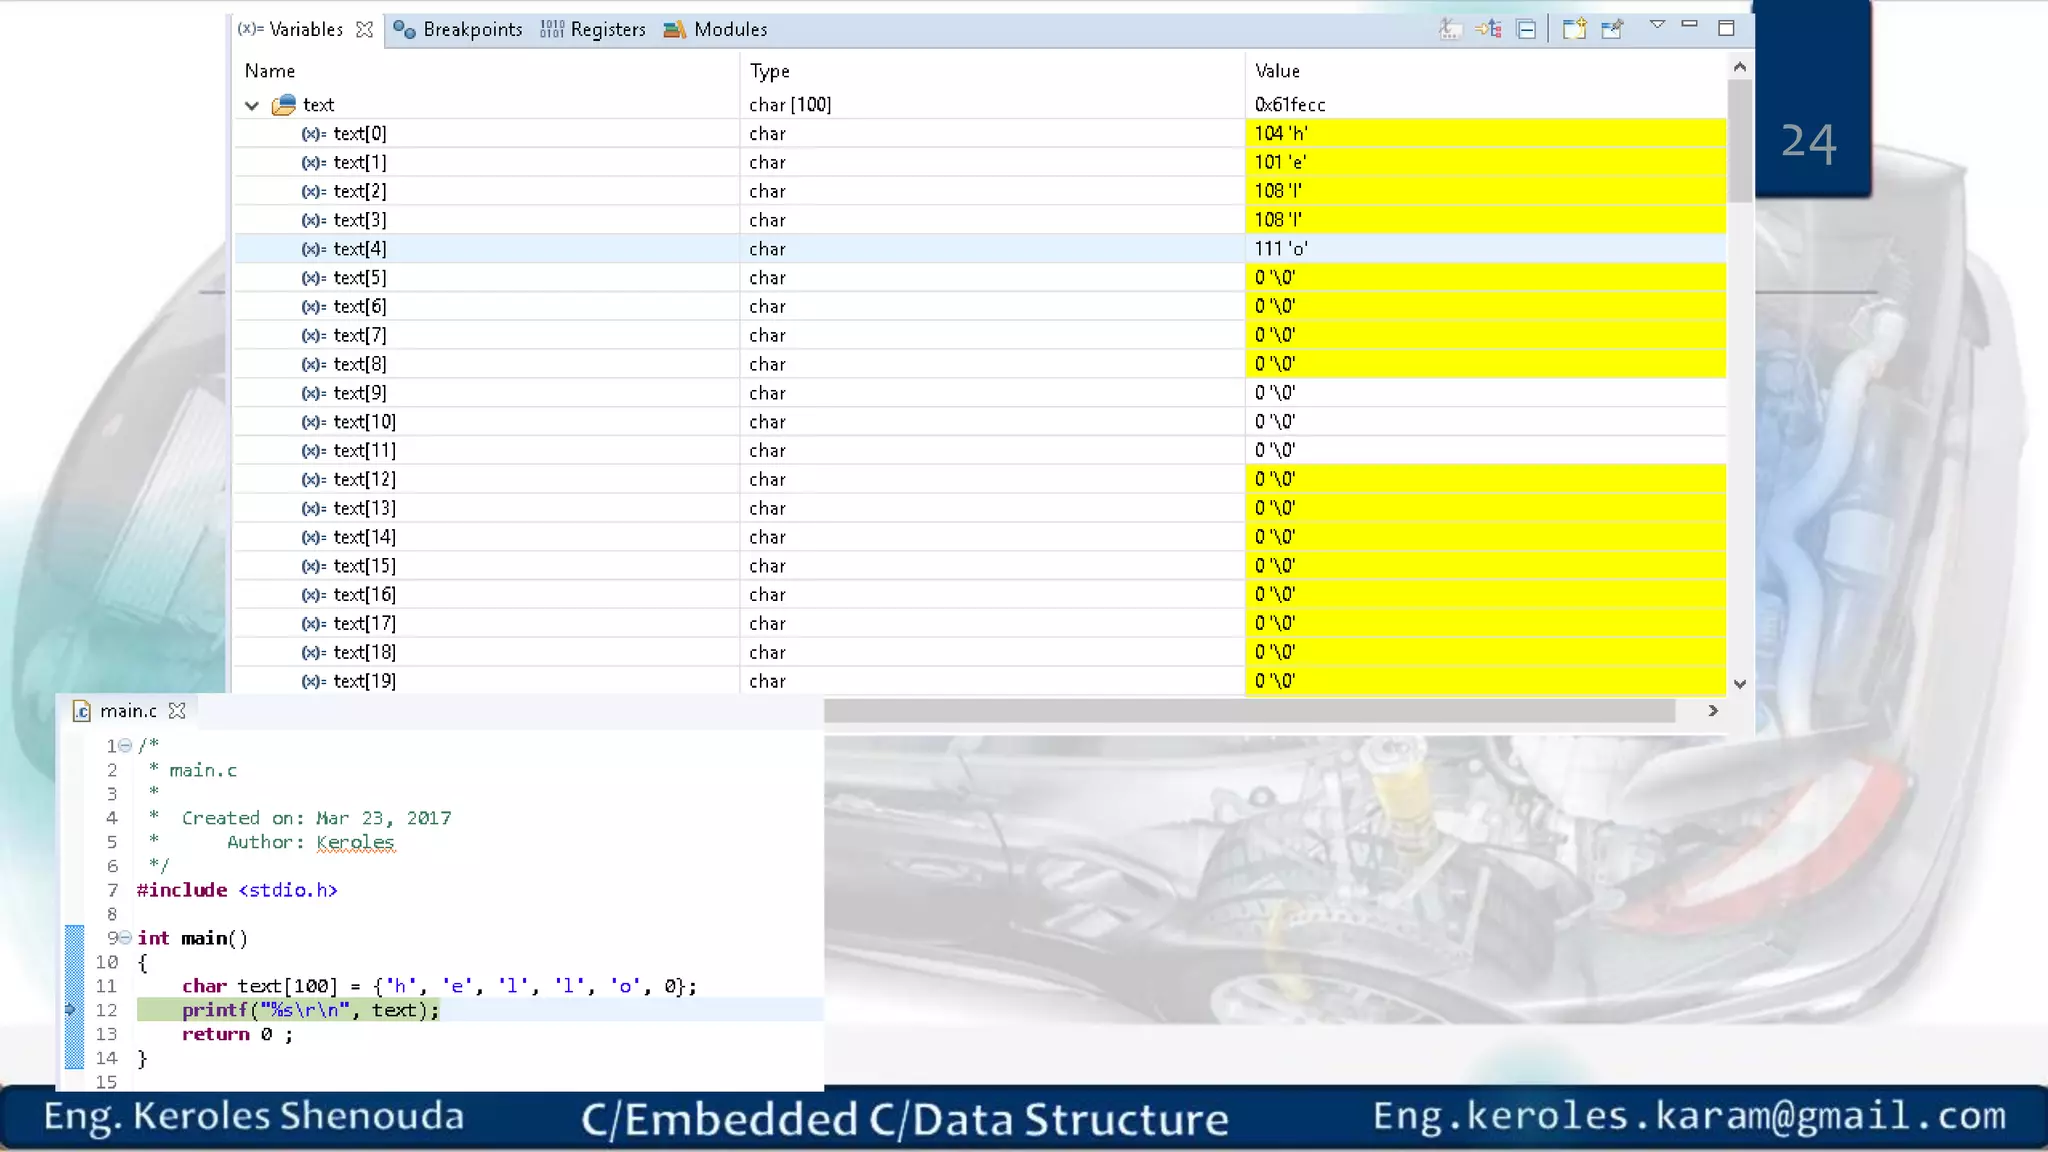Click the horizontal scrollbar right arrow
This screenshot has height=1152, width=2048.
(1712, 711)
